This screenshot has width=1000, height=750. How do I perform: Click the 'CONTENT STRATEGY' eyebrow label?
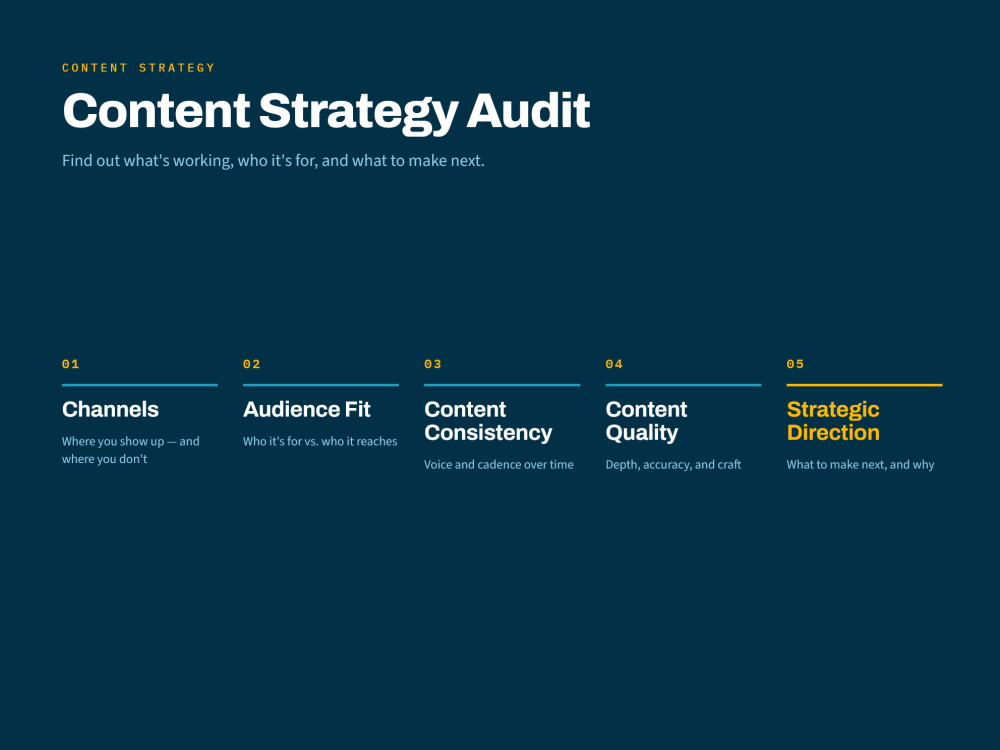pyautogui.click(x=138, y=68)
